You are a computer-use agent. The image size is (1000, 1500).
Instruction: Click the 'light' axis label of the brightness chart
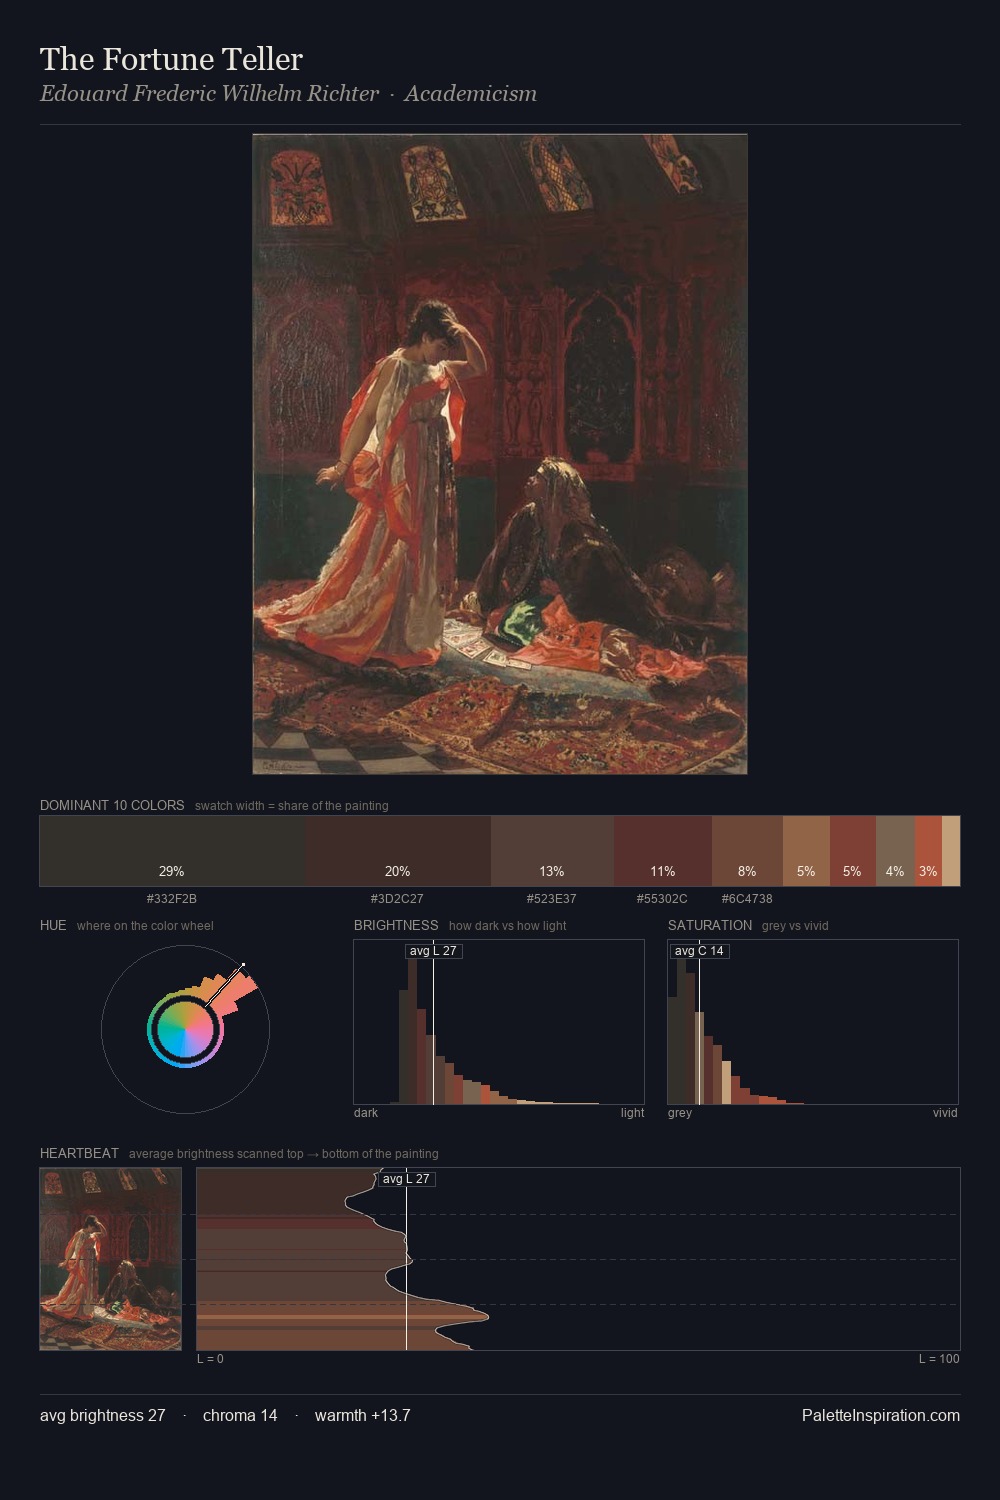(632, 1112)
